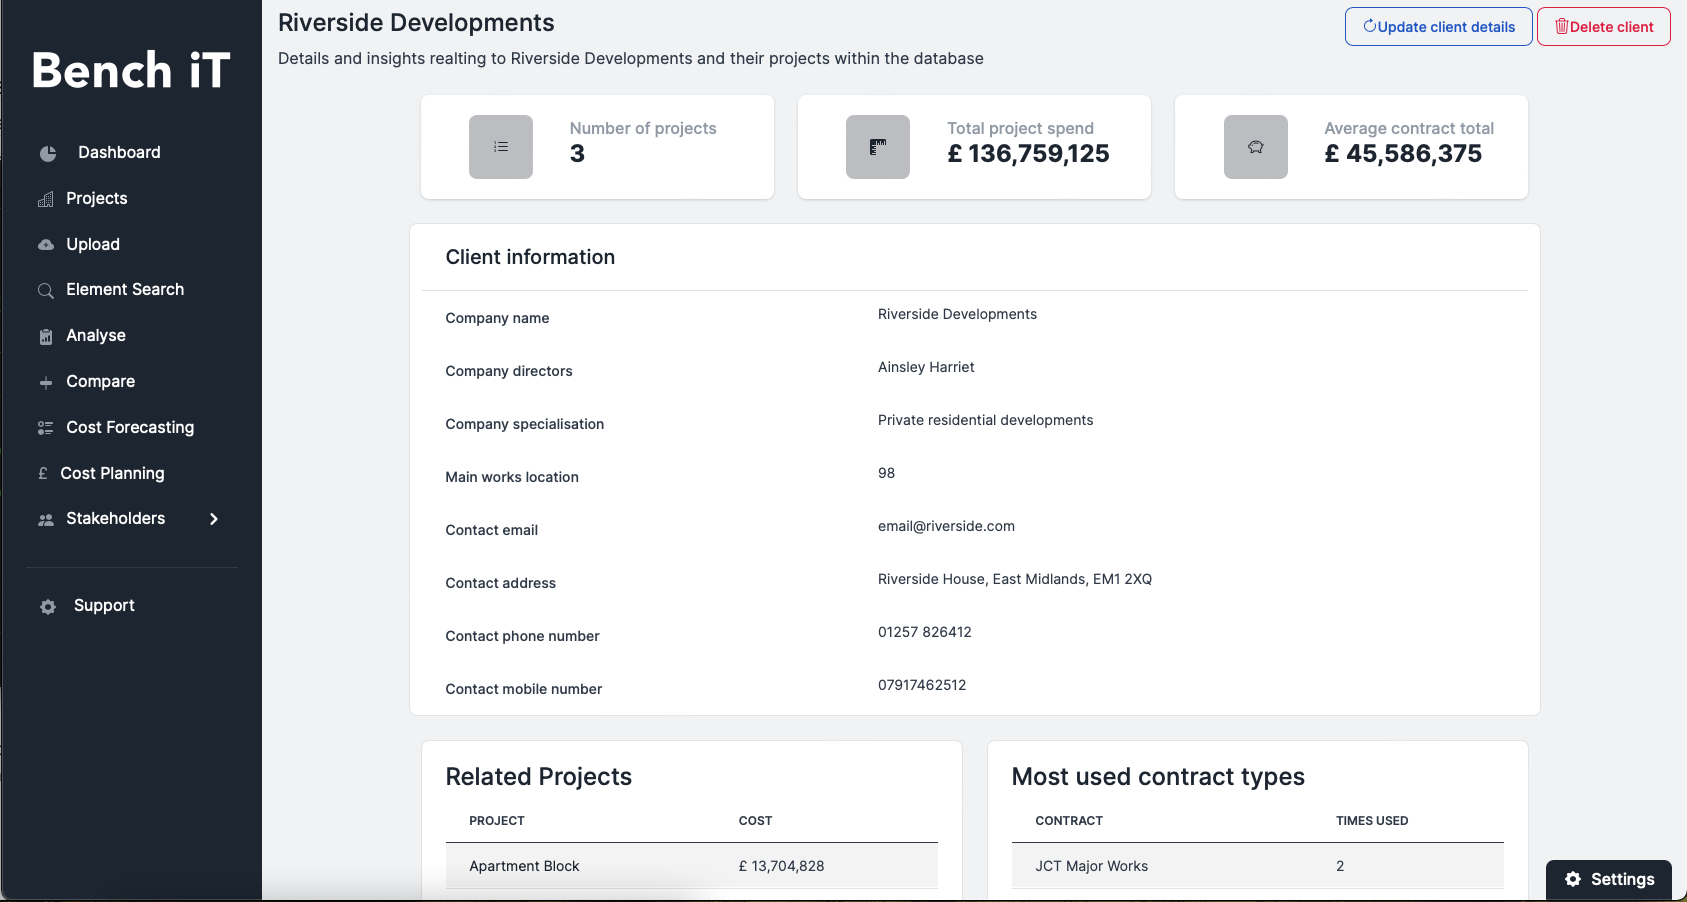
Task: Click the Stakeholders people icon
Action: click(x=46, y=519)
